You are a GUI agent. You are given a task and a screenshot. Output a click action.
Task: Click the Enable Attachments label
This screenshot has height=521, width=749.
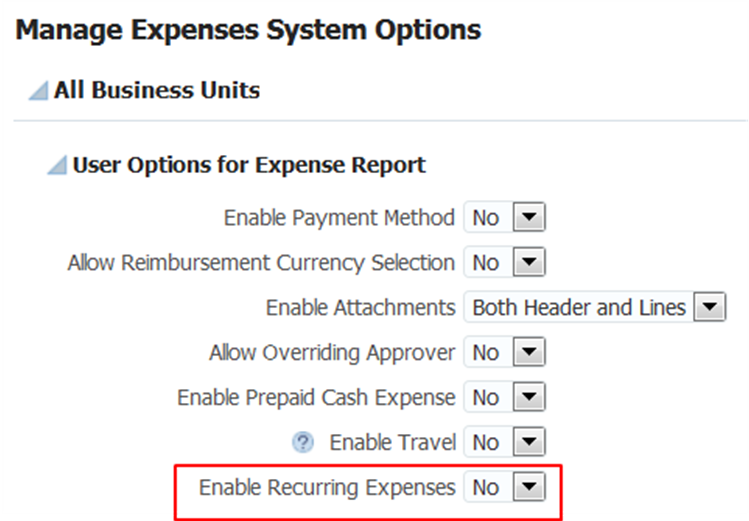click(x=360, y=308)
